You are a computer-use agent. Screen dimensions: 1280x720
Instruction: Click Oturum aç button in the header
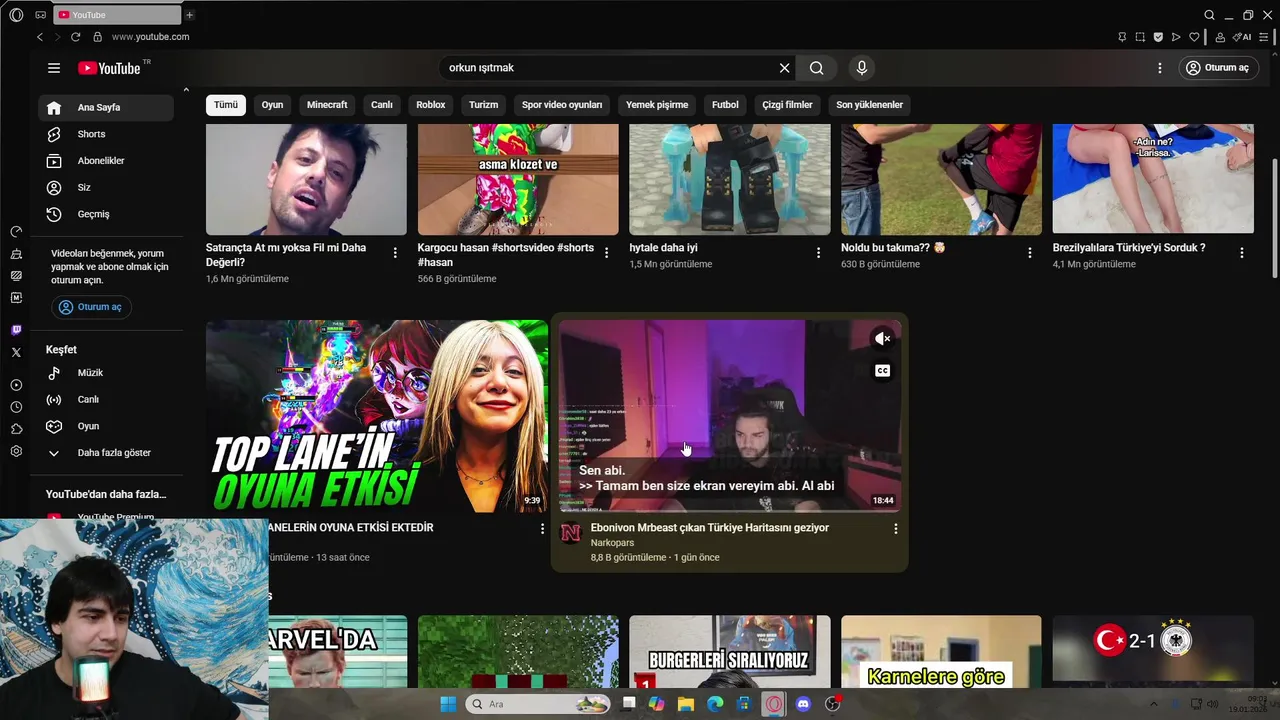tap(1218, 68)
